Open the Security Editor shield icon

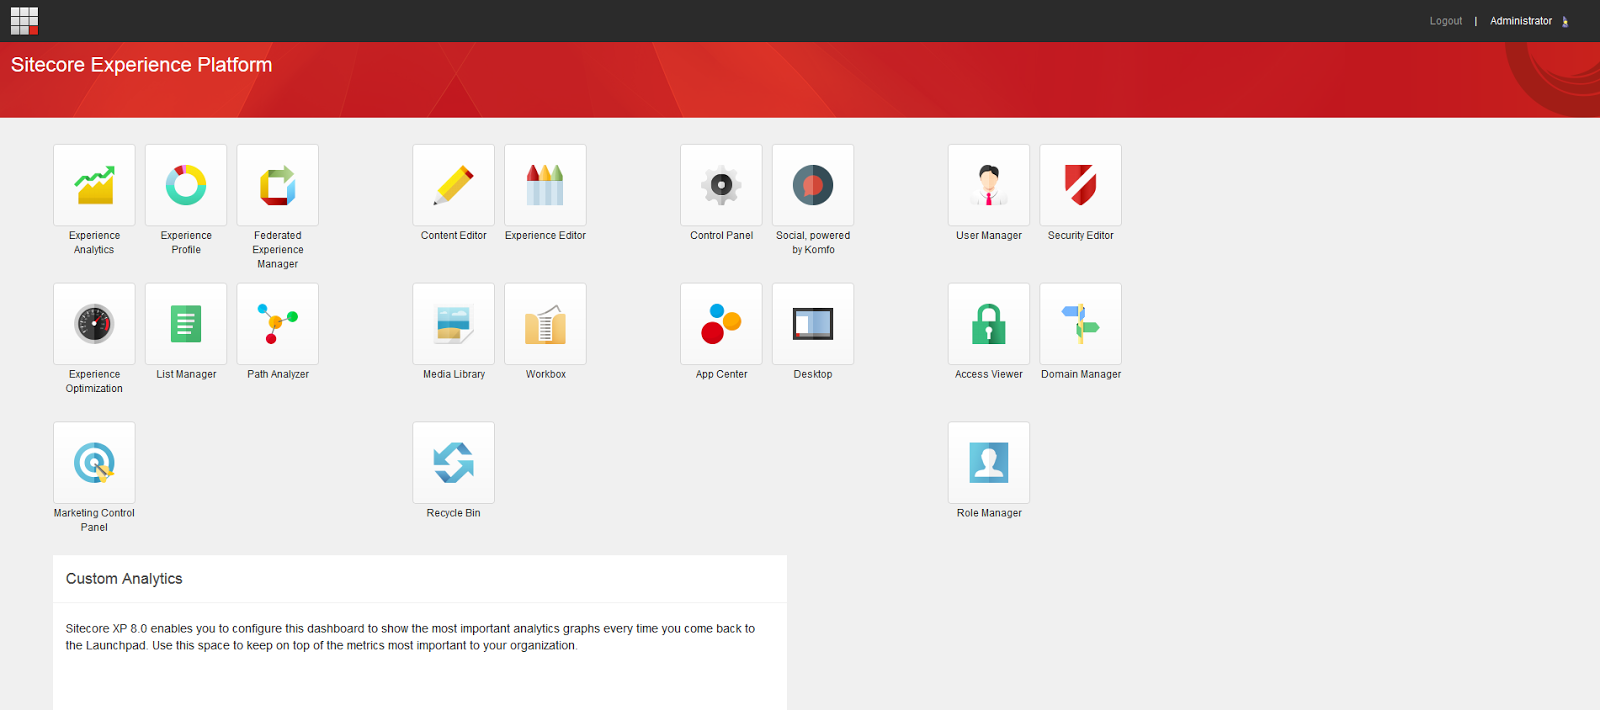click(1081, 185)
